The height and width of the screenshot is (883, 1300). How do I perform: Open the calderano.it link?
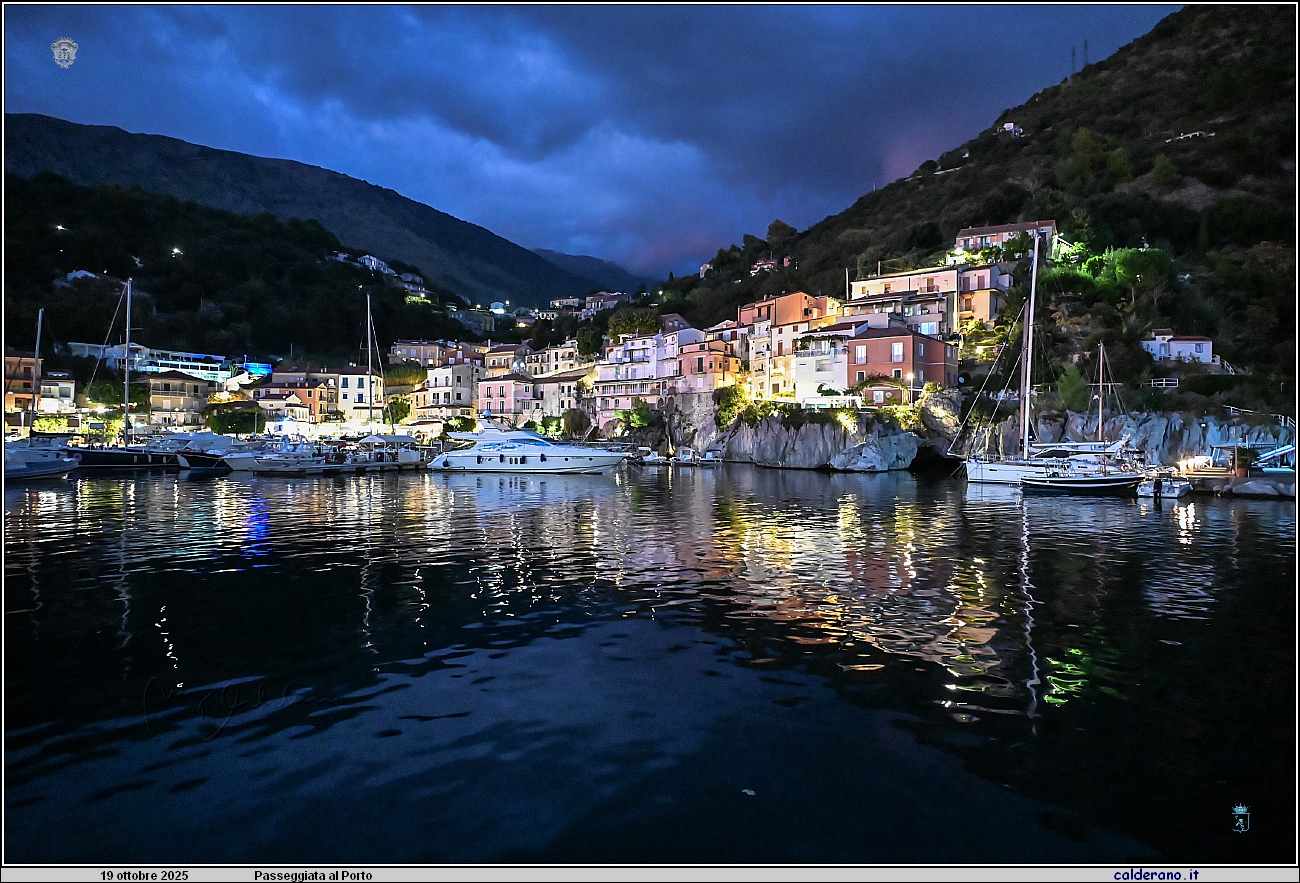pos(1155,875)
